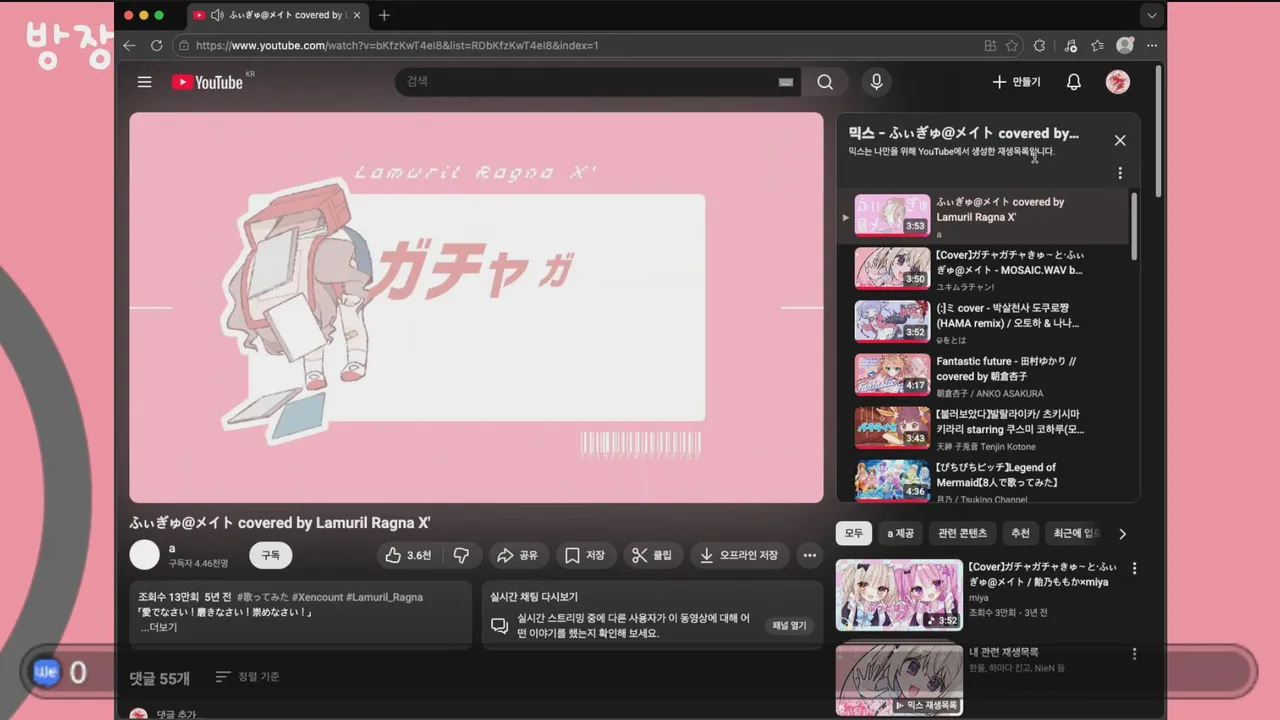The height and width of the screenshot is (720, 1280).
Task: Select the a 제공 filter chip
Action: click(900, 533)
